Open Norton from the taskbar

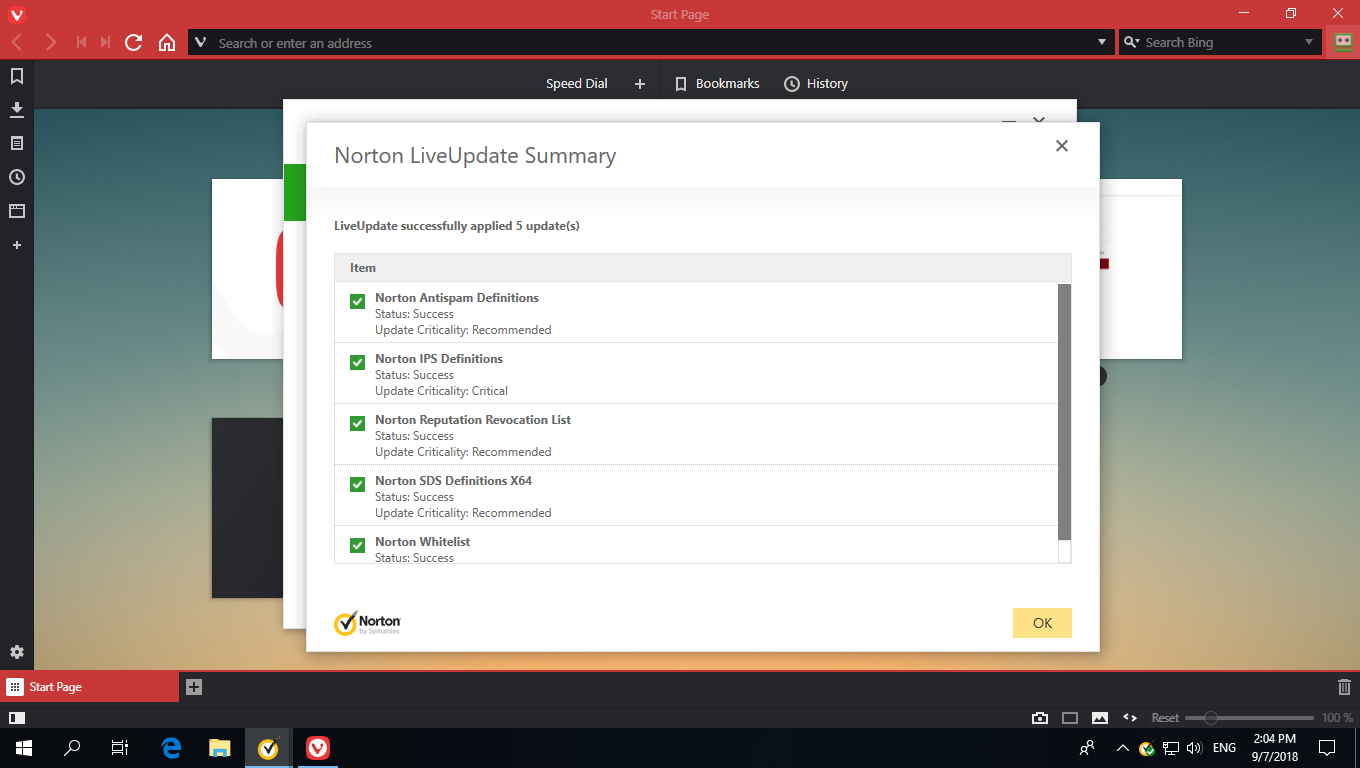click(268, 748)
